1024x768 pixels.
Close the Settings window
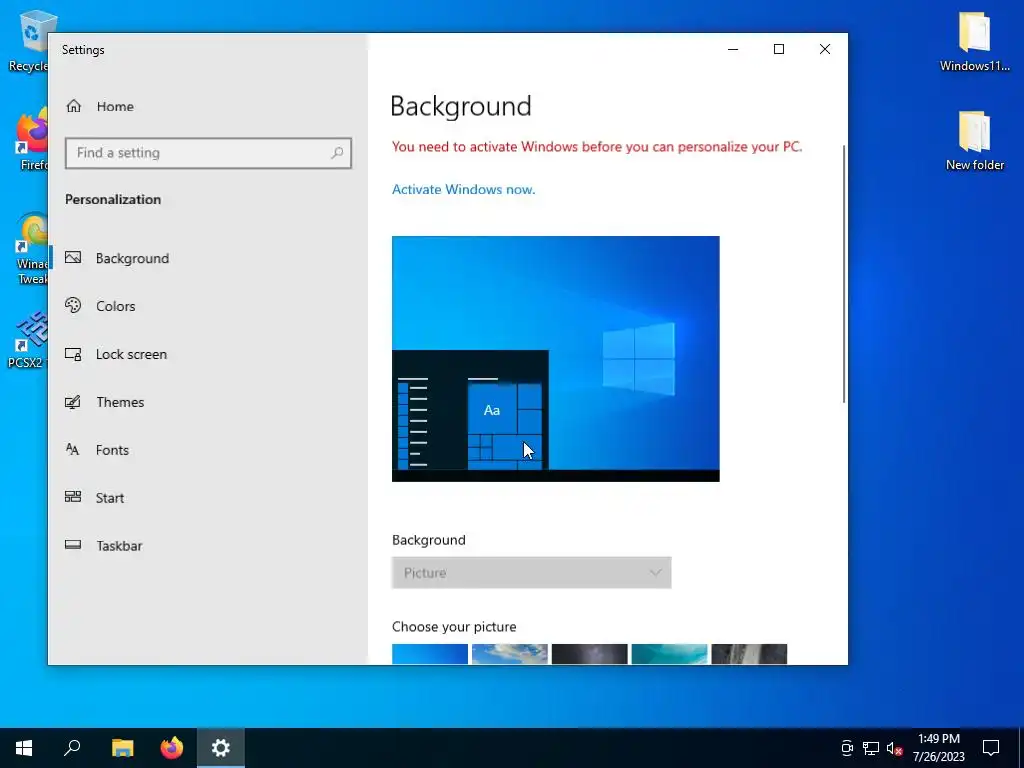click(825, 50)
